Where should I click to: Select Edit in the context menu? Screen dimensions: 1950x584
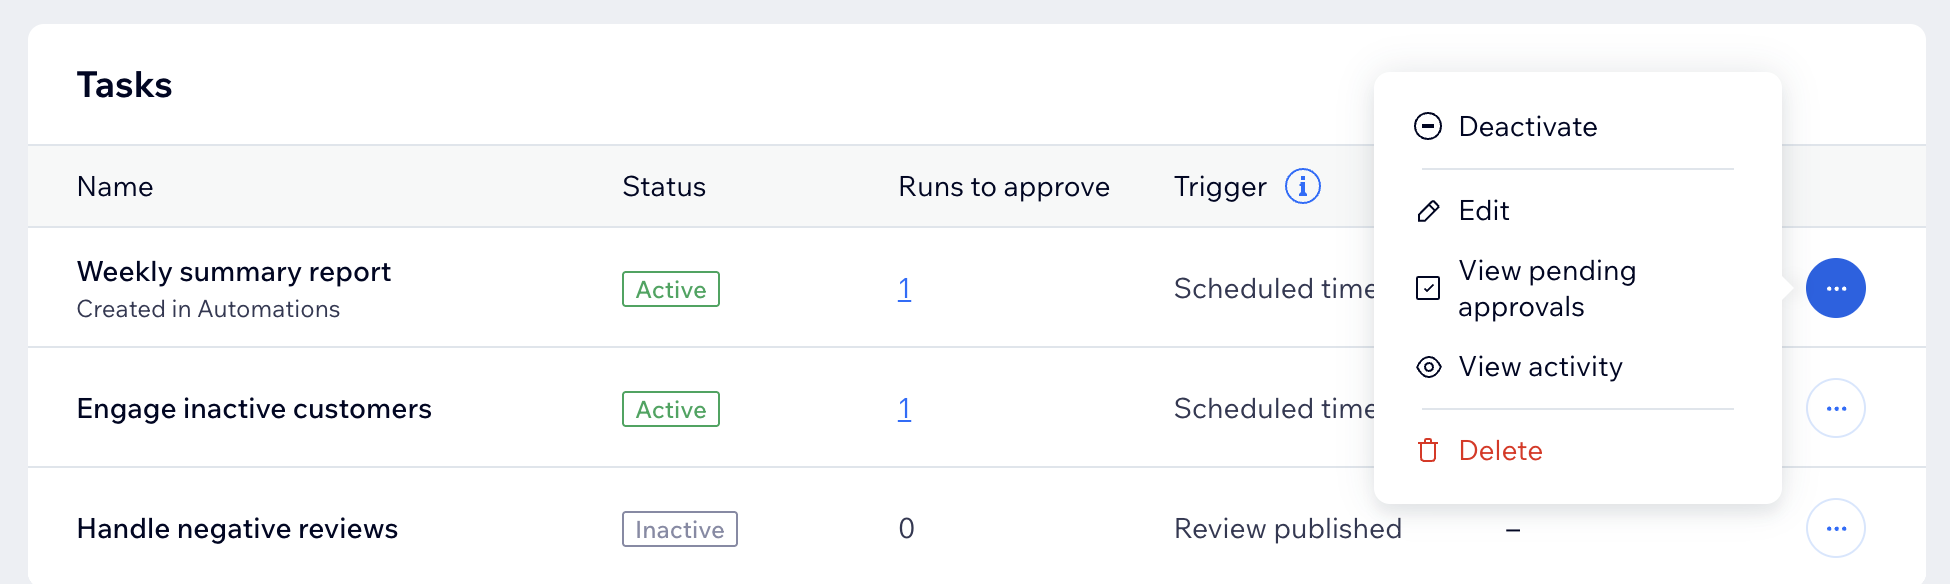coord(1484,211)
